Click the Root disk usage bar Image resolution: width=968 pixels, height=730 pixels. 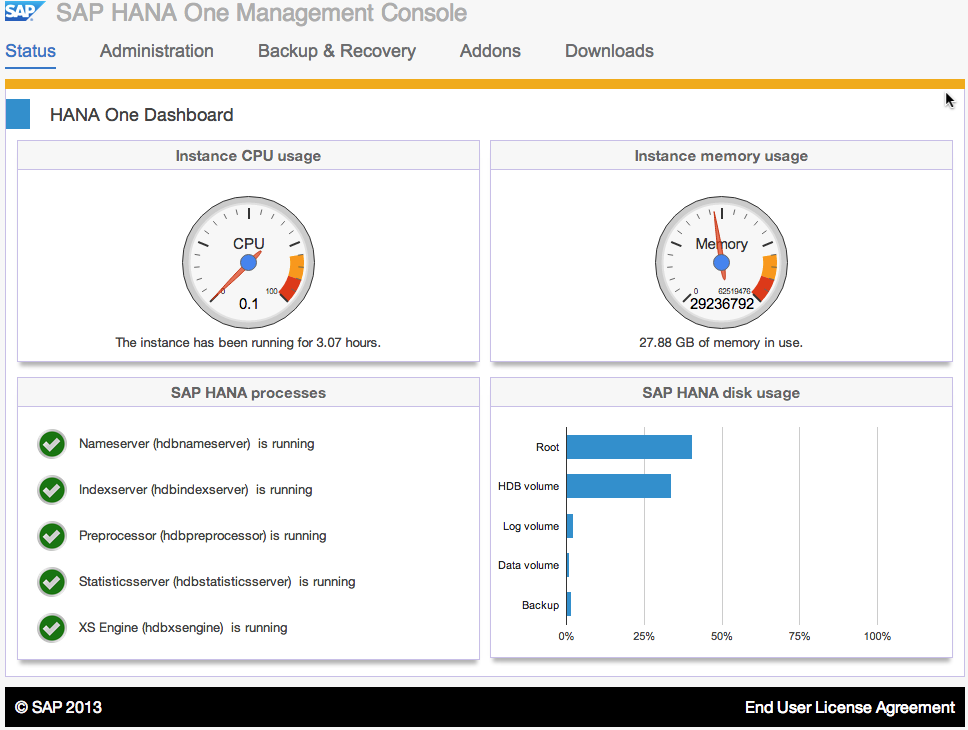coord(629,447)
